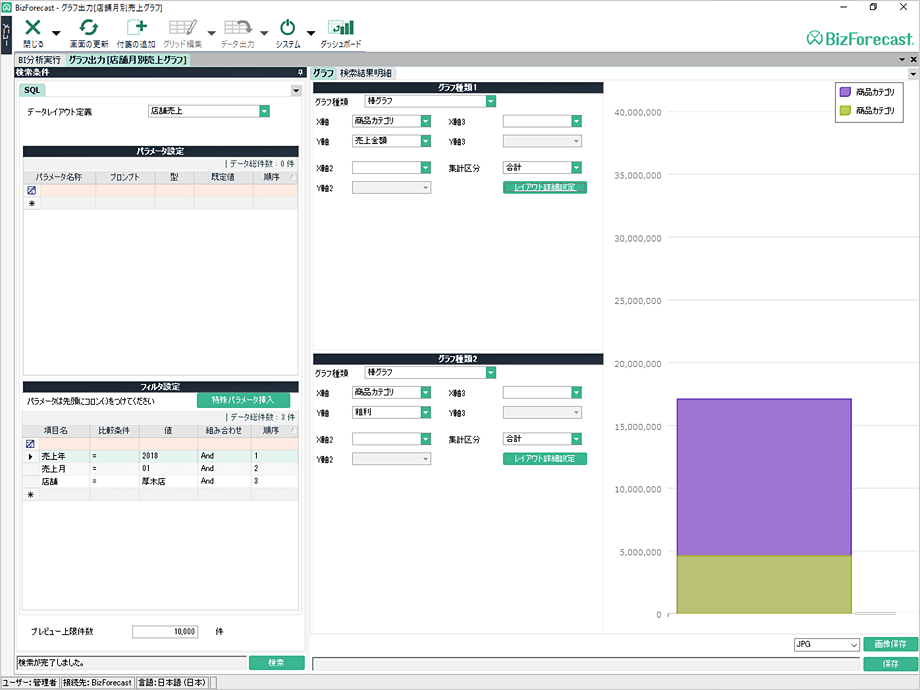Image resolution: width=920 pixels, height=690 pixels.
Task: Click the edit-row icon in フィルタ設定 grid
Action: pyautogui.click(x=31, y=444)
